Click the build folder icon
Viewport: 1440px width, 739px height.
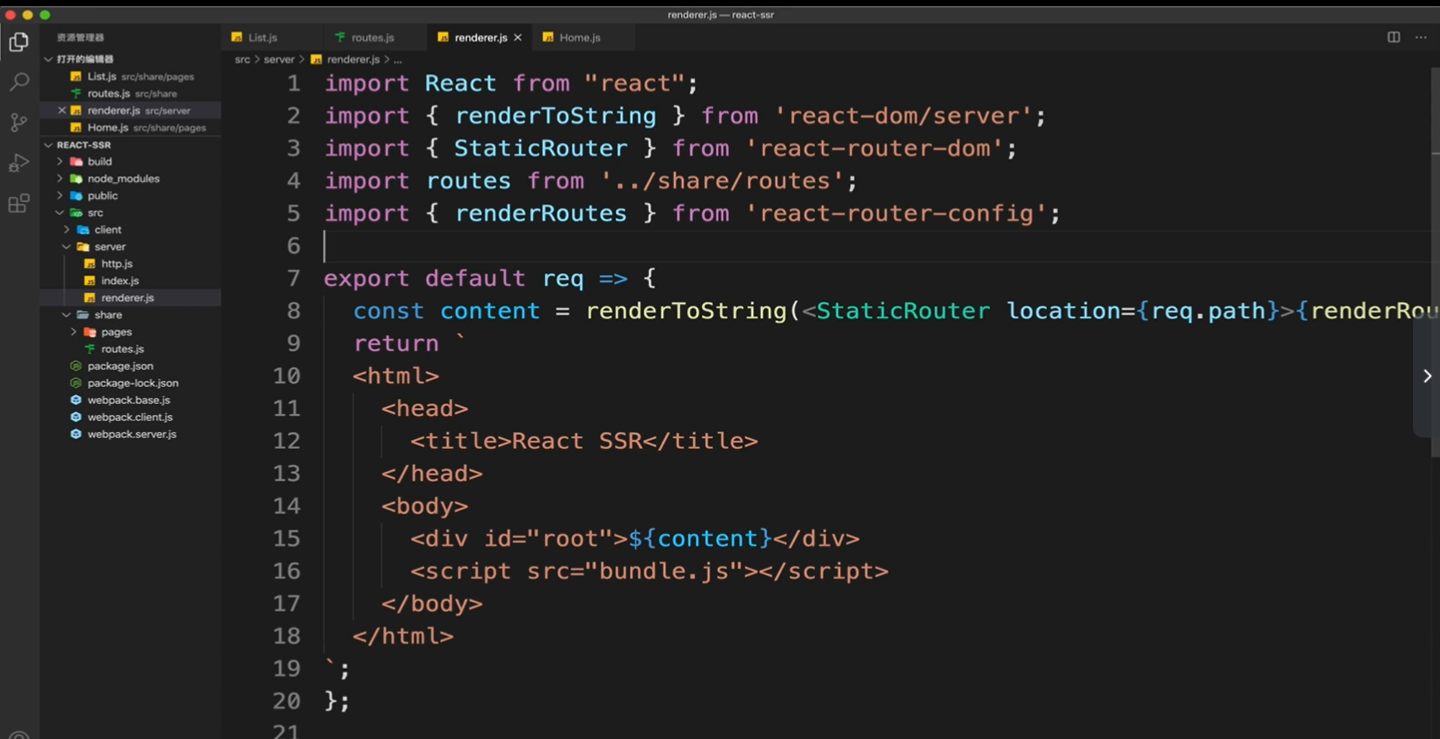pos(76,161)
